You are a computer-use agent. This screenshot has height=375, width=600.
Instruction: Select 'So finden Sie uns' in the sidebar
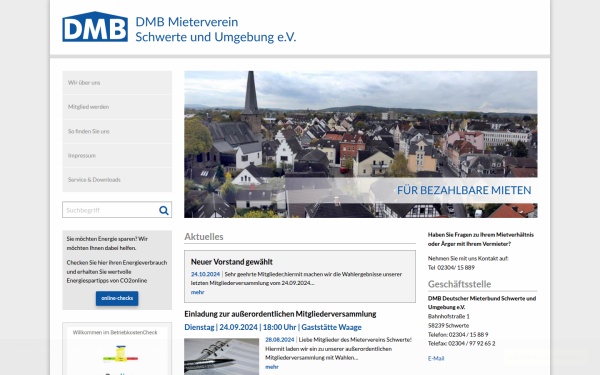click(x=117, y=131)
